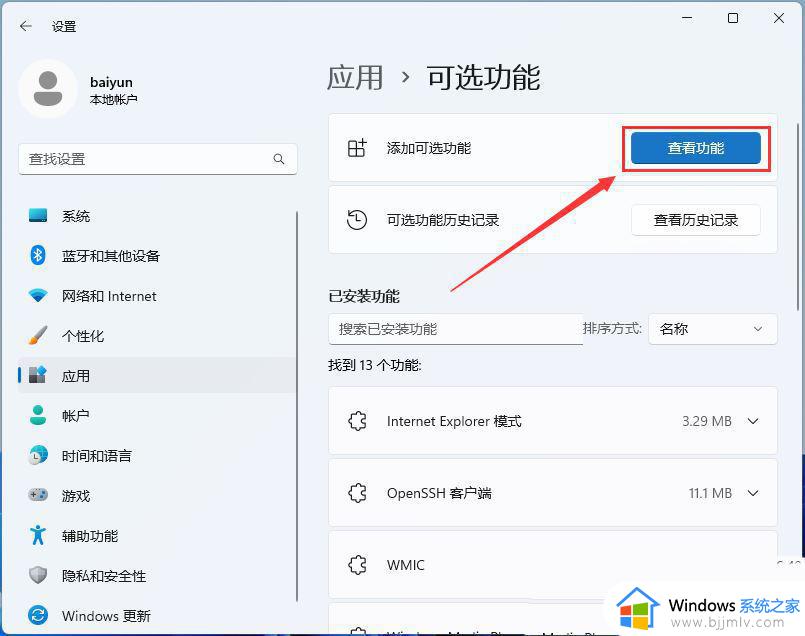Image resolution: width=805 pixels, height=636 pixels.
Task: Click the 个性化 paintbrush icon
Action: click(x=38, y=335)
